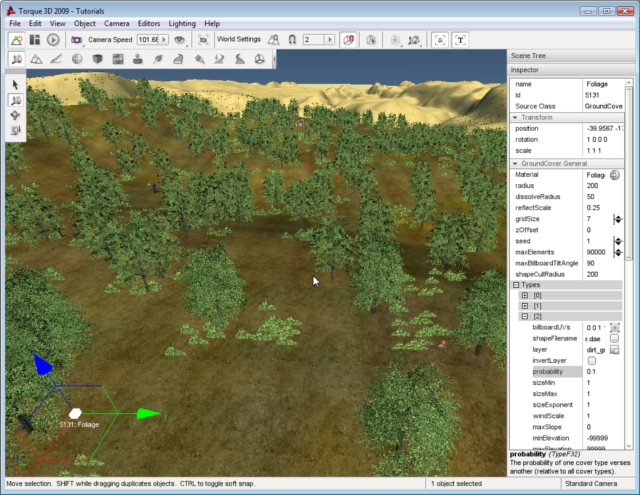
Task: Expand the Types [0] entry
Action: 524,295
